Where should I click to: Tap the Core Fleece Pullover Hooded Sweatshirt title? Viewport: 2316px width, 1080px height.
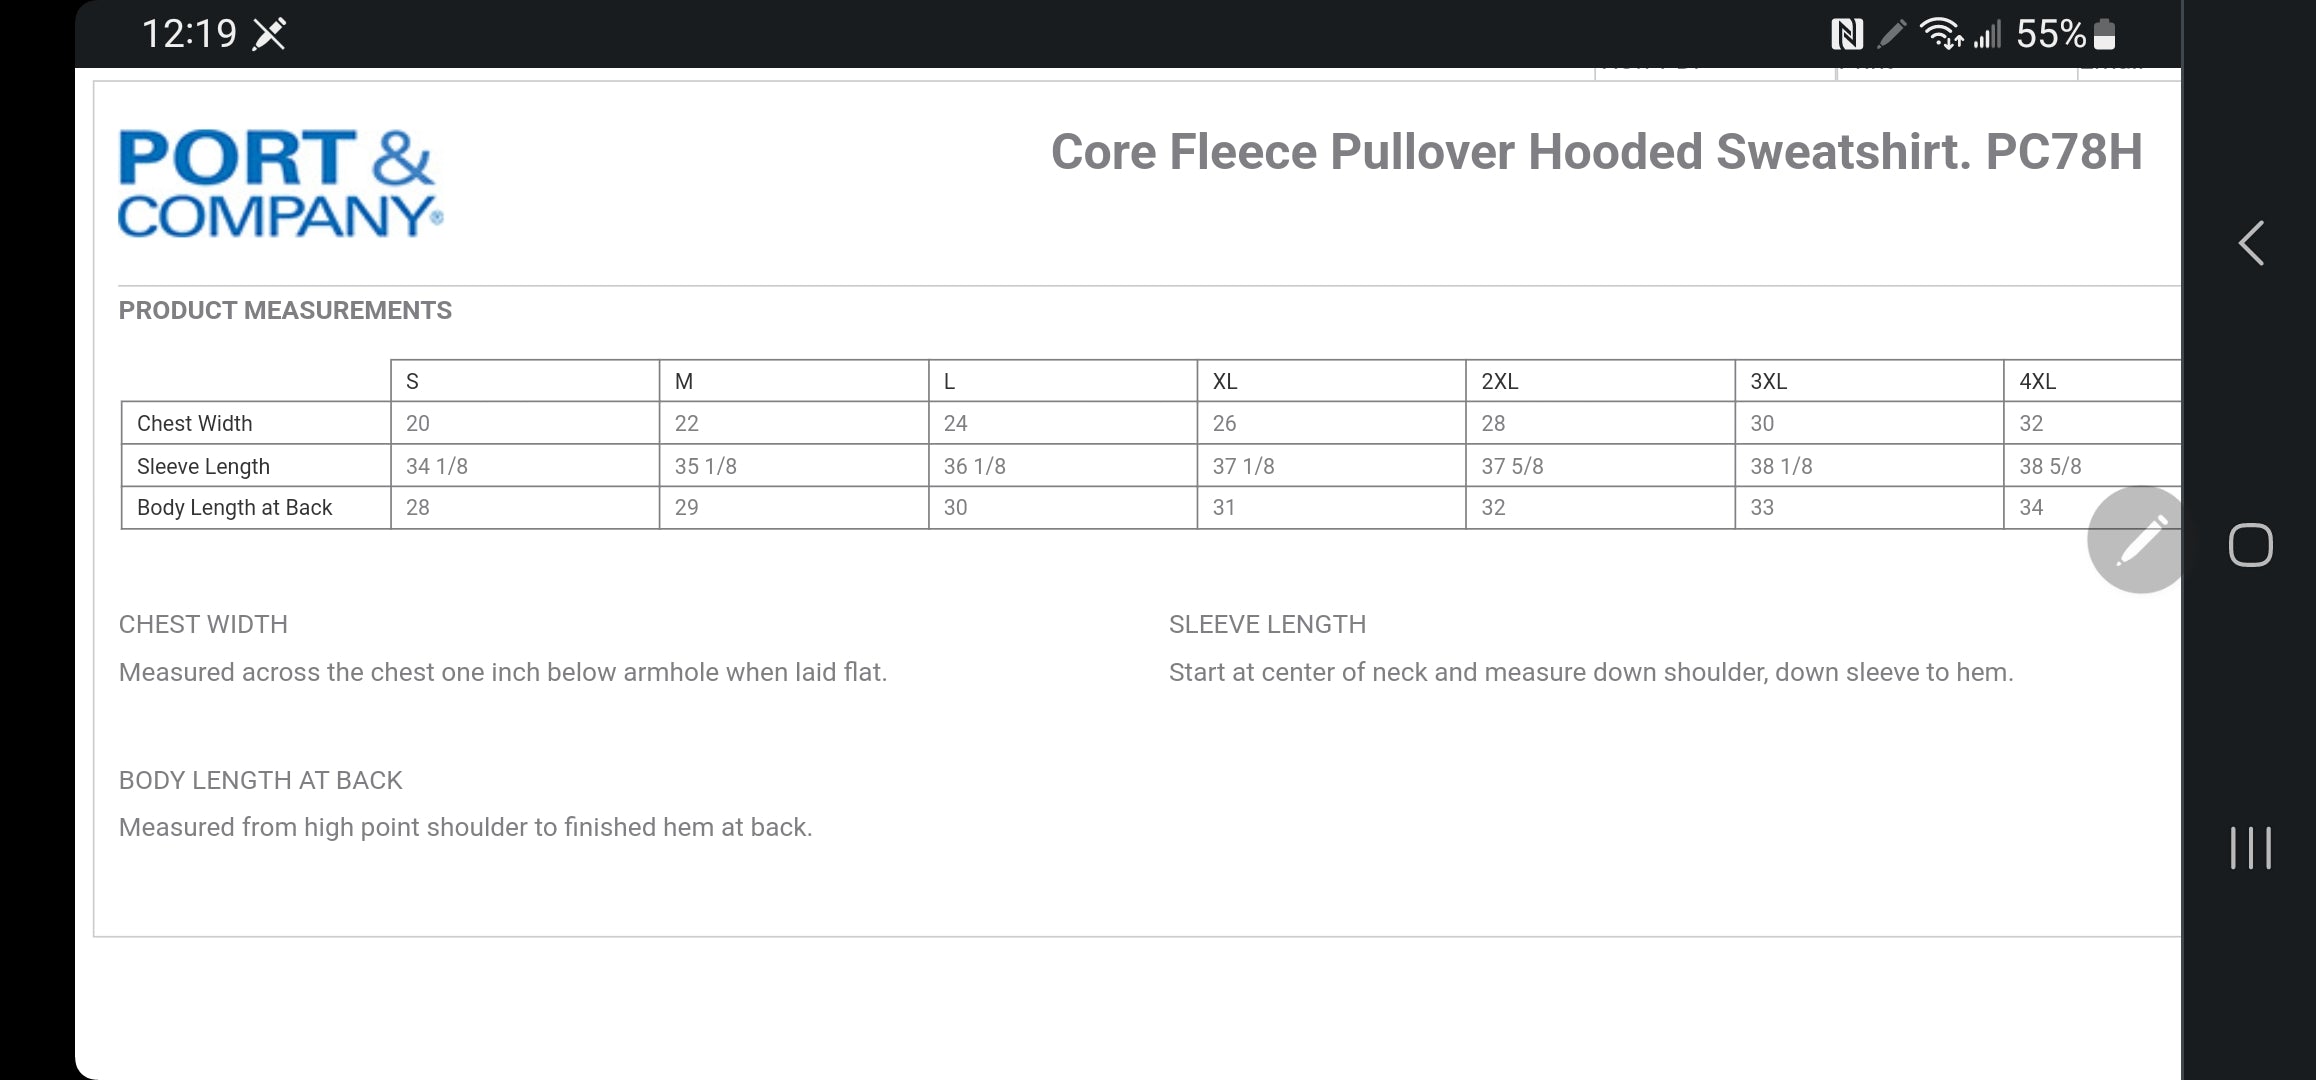coord(1596,152)
